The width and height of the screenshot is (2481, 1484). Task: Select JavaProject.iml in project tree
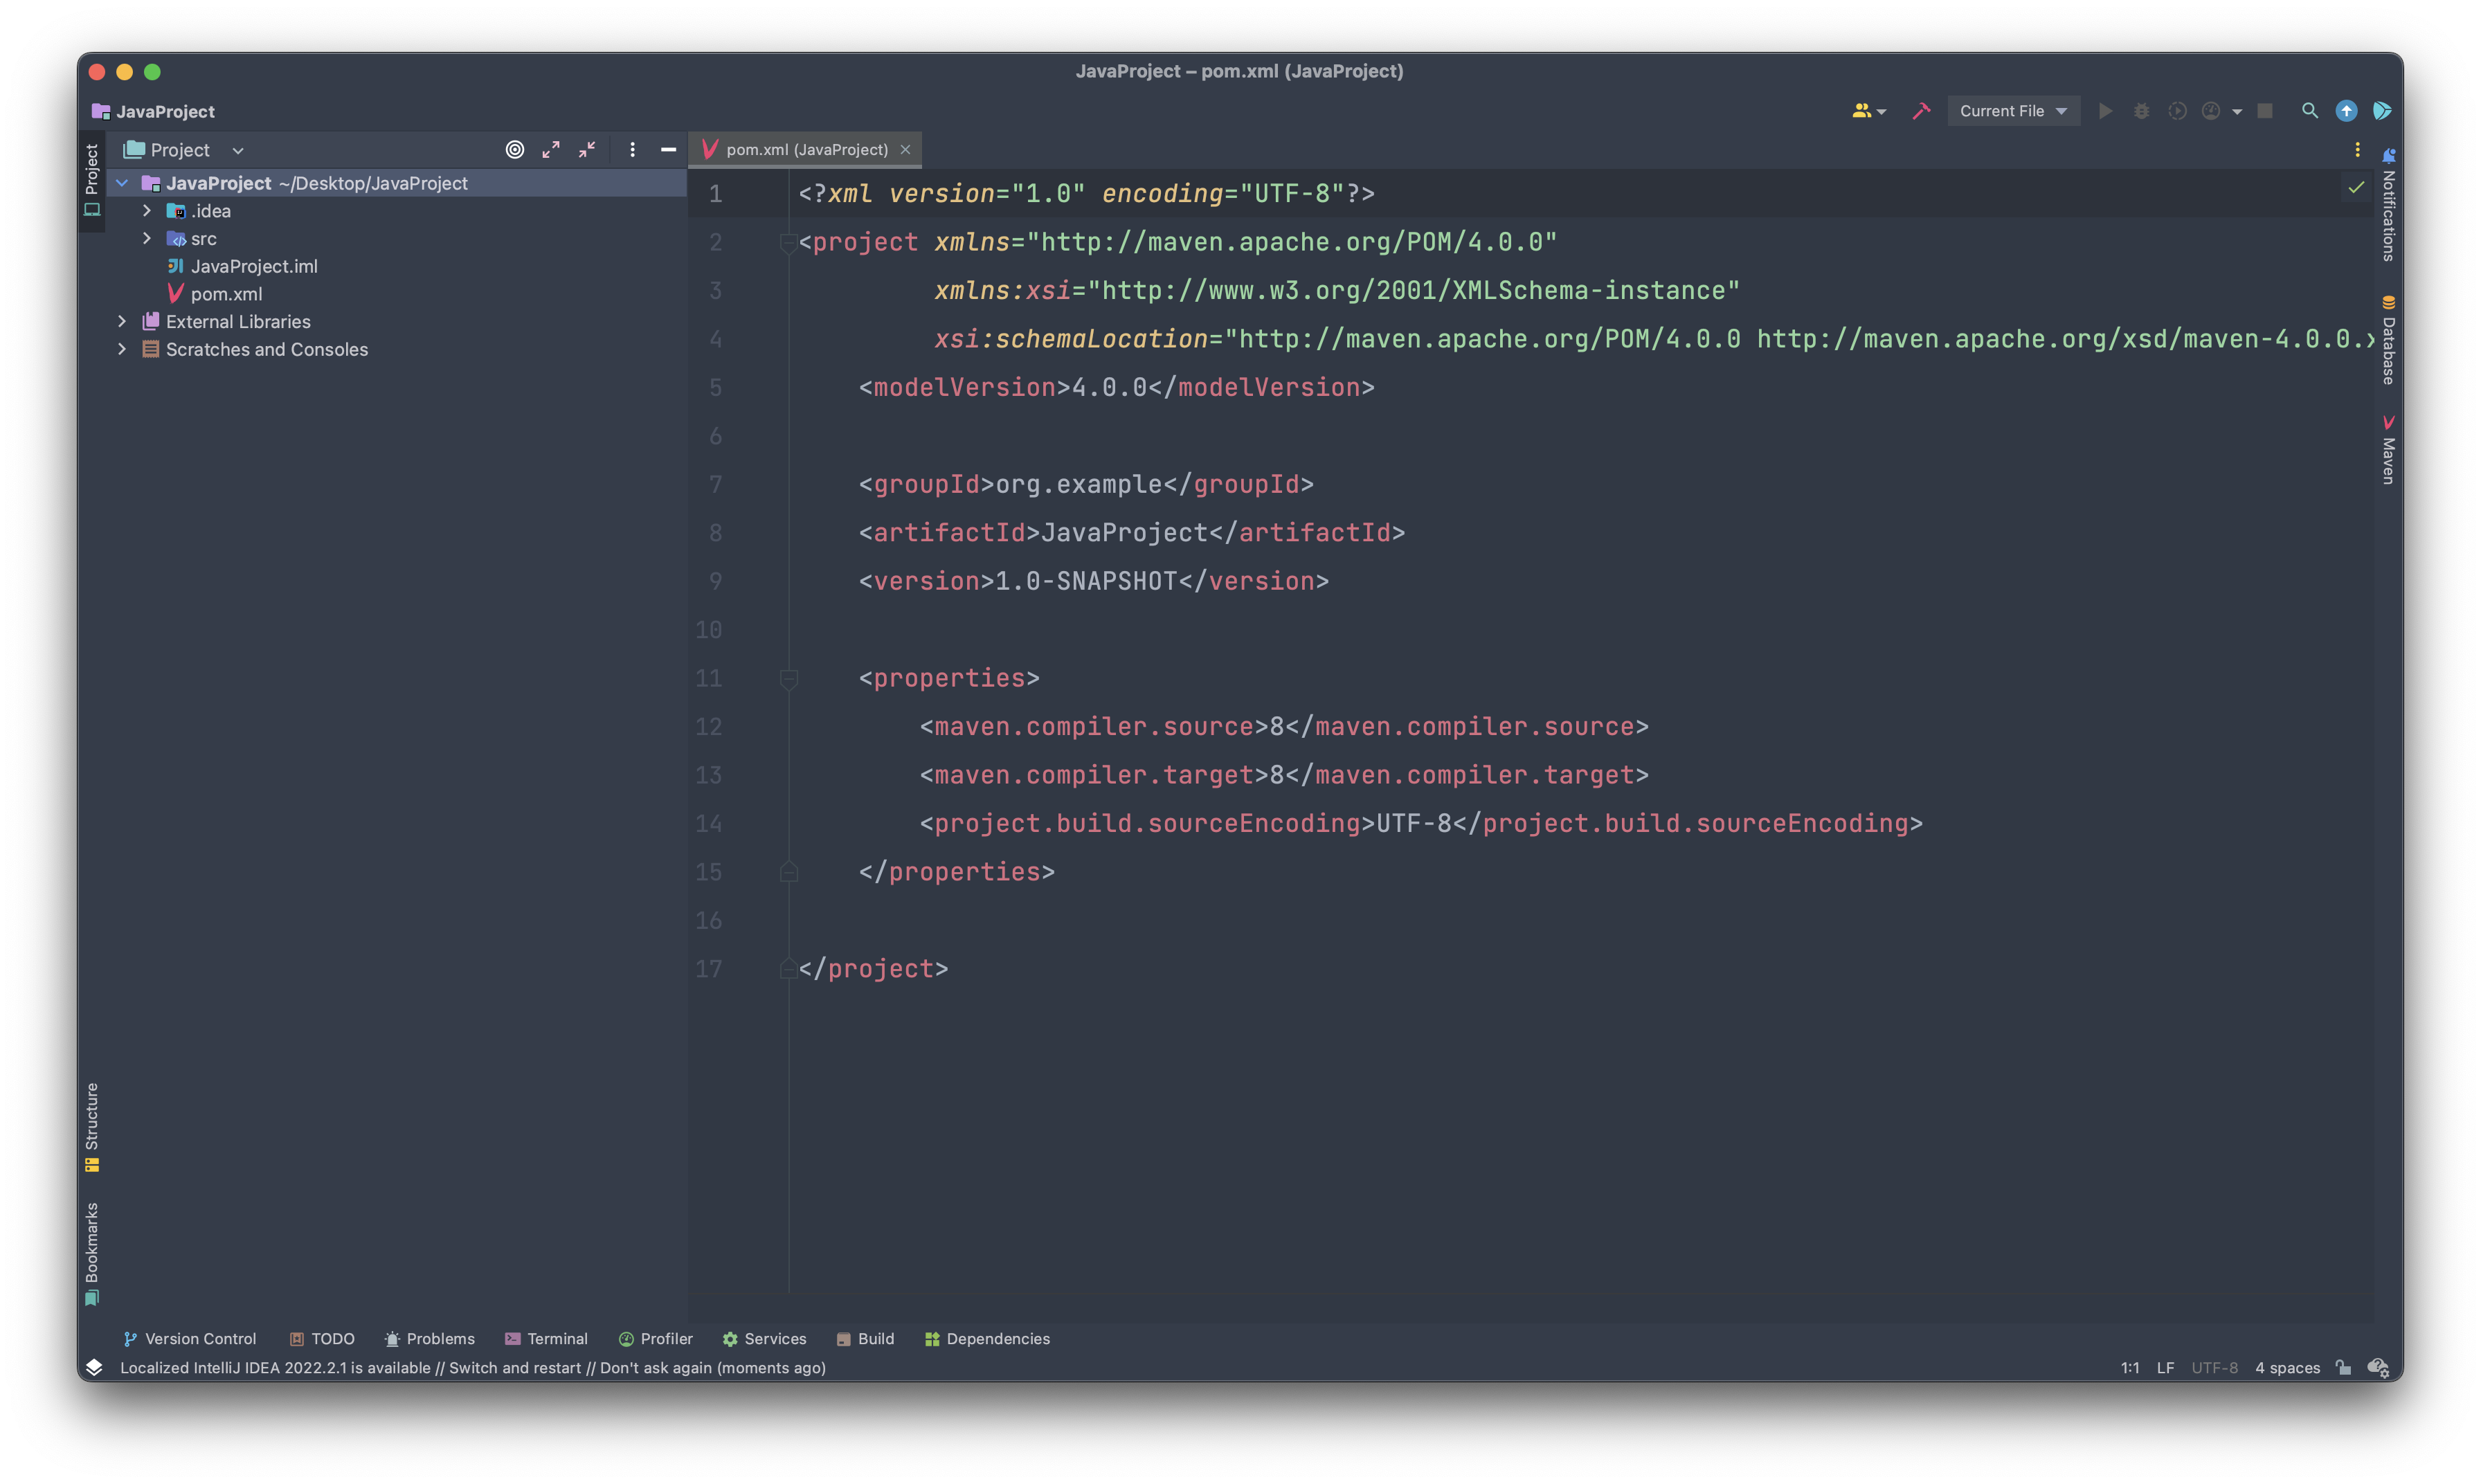tap(254, 266)
